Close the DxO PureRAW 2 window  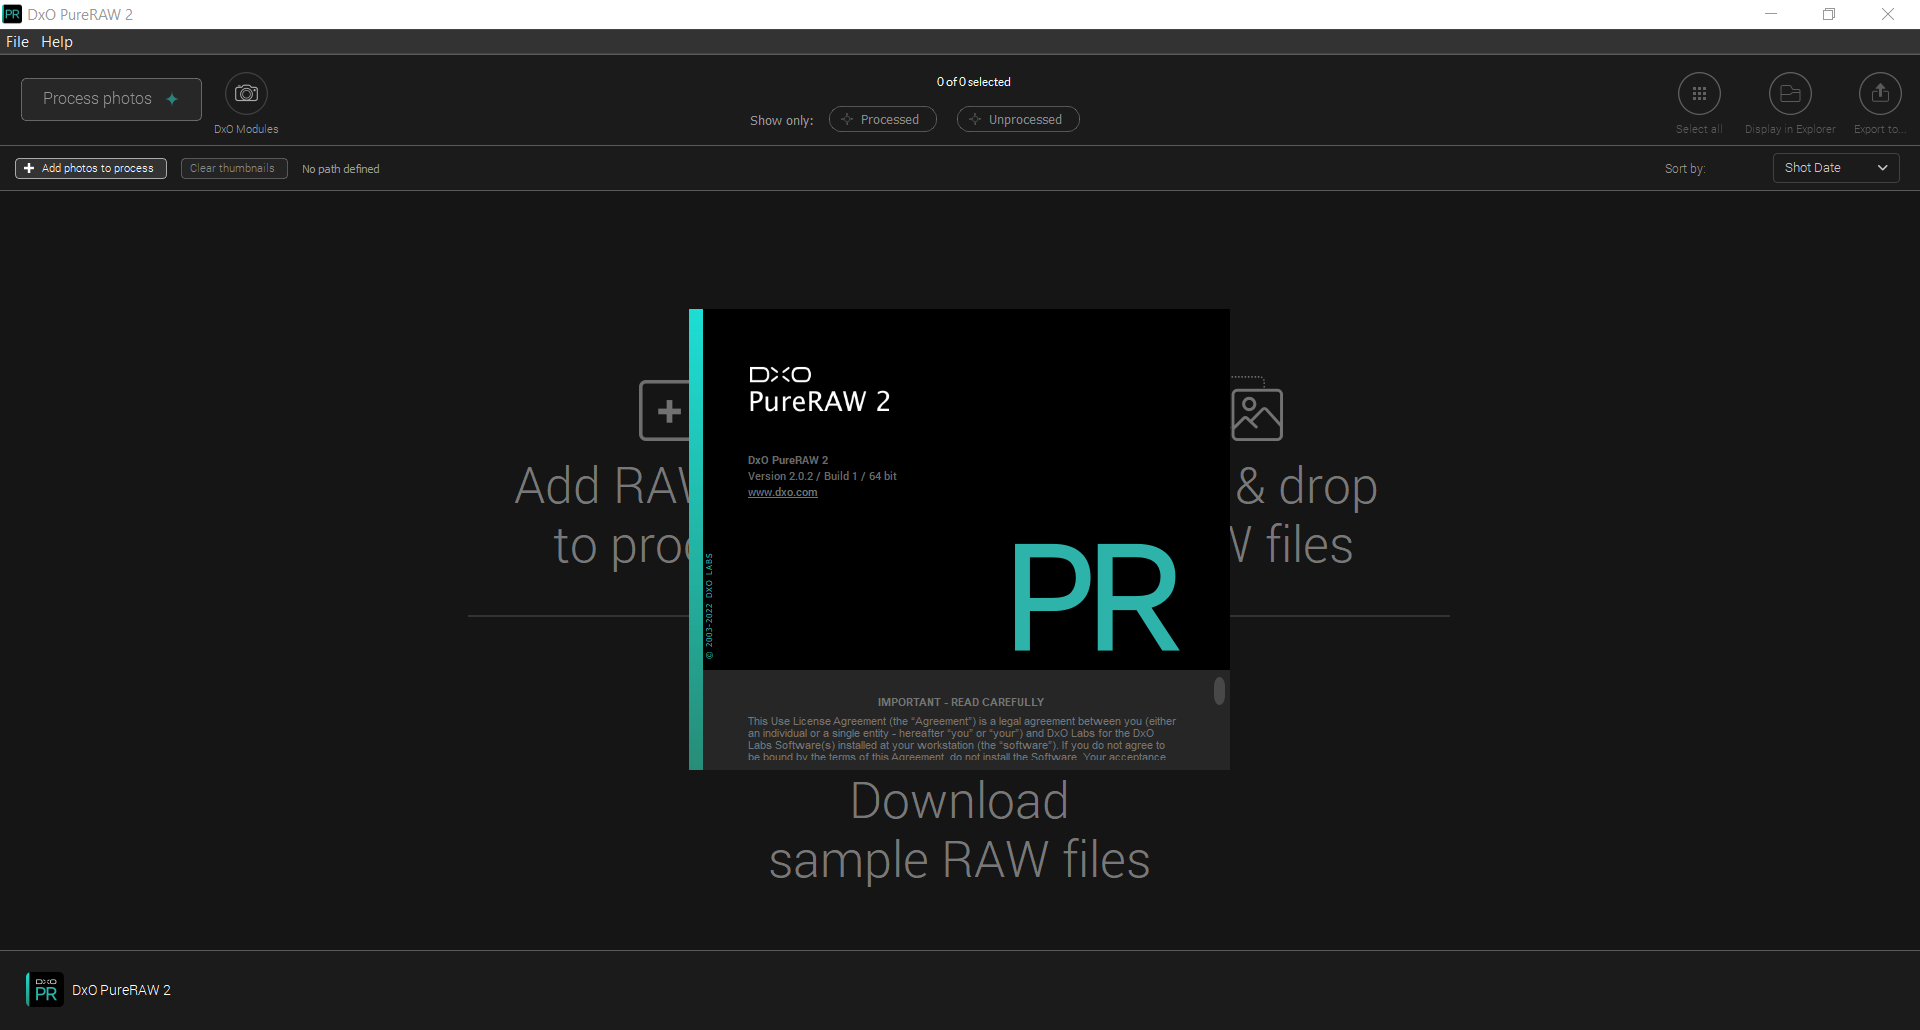(1888, 14)
